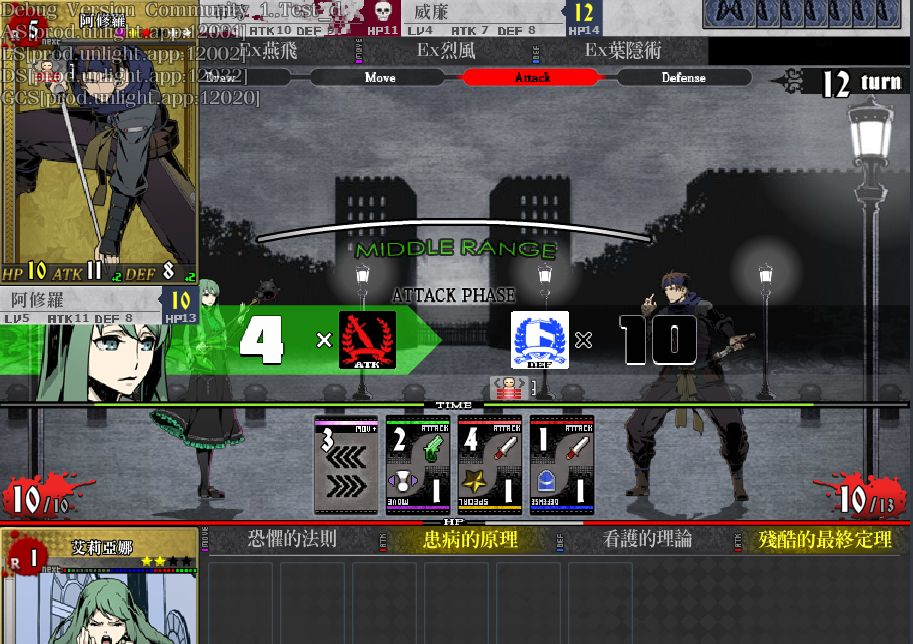Choose the attack 2 gun card
Viewport: 913px width, 644px height.
pos(418,465)
